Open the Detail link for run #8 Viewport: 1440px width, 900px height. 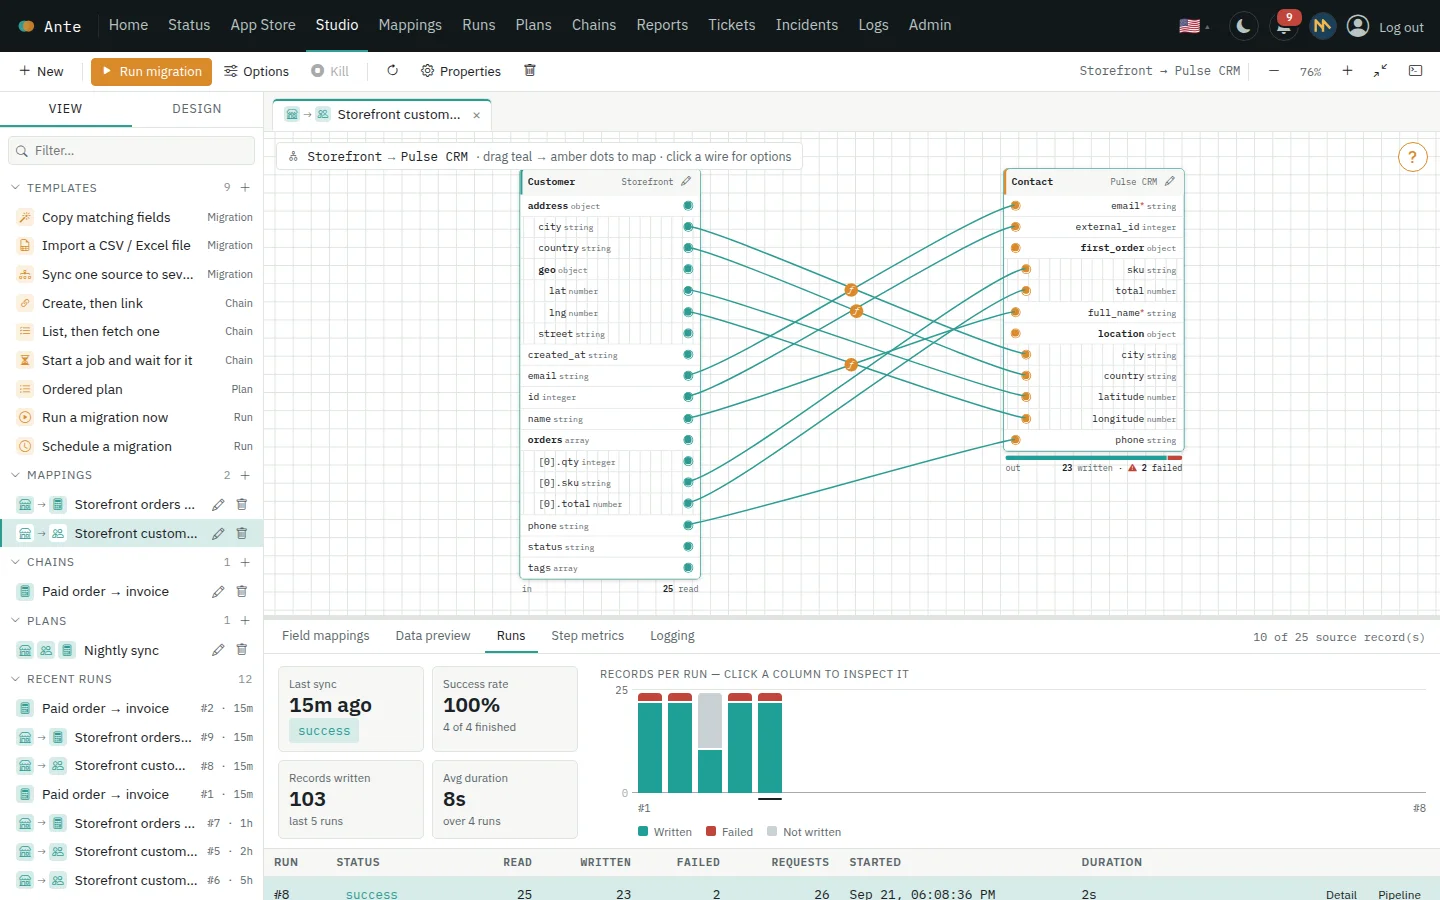pos(1341,894)
